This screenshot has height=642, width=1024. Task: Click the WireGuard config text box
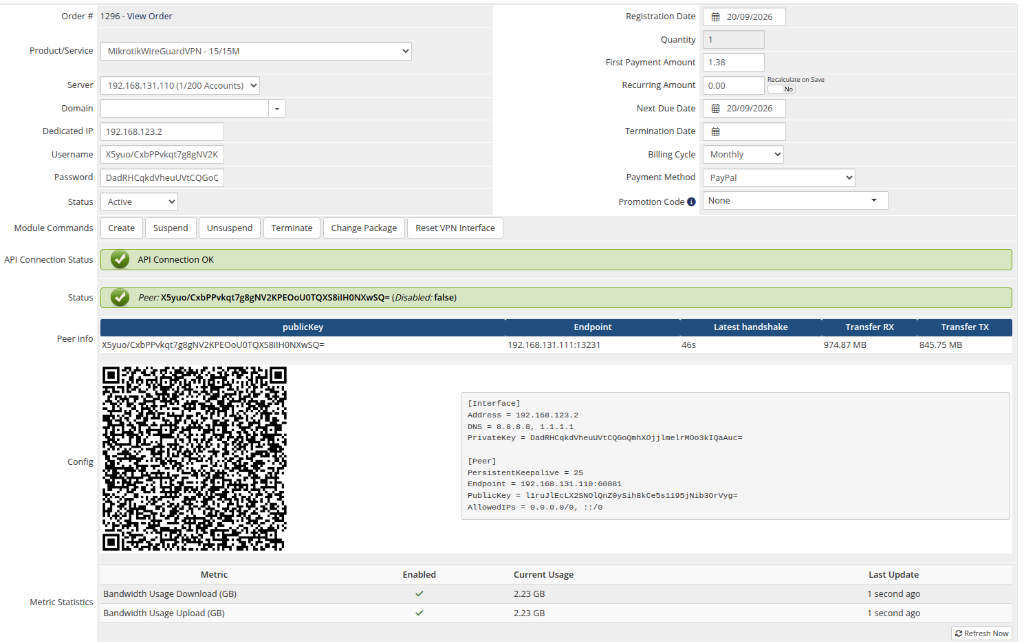tap(735, 456)
